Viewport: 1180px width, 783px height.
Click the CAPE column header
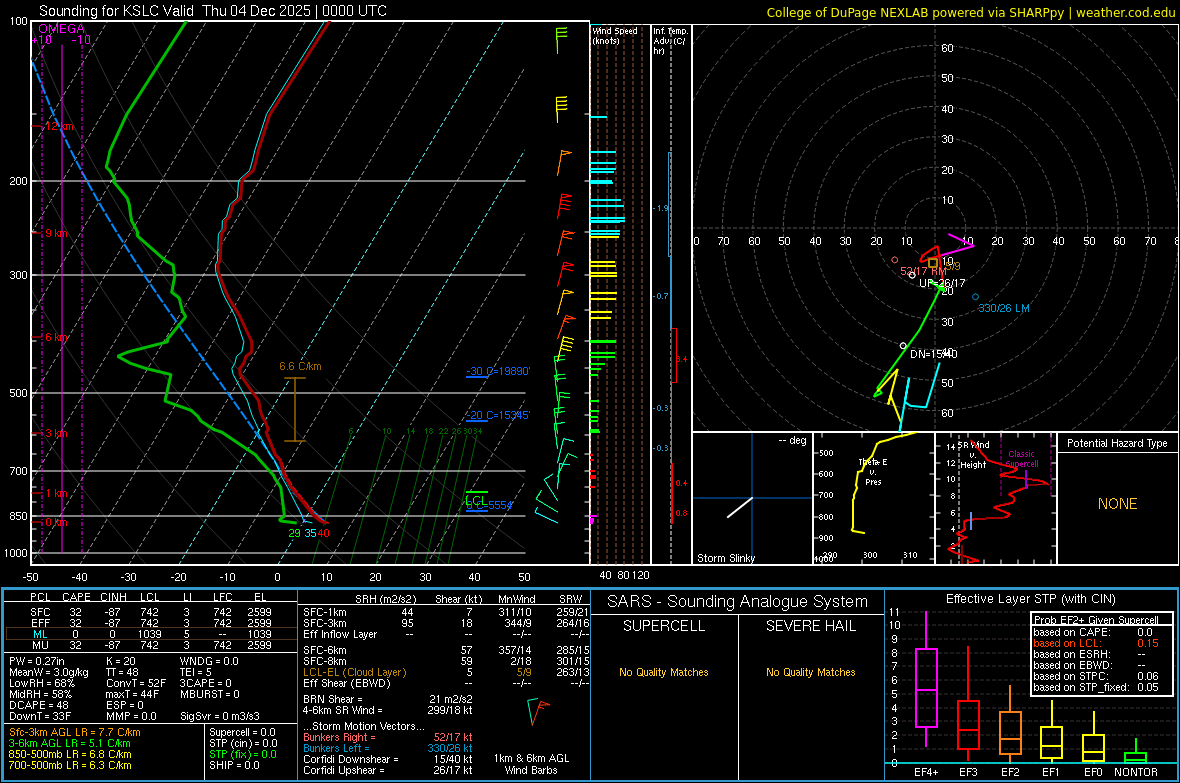click(76, 597)
